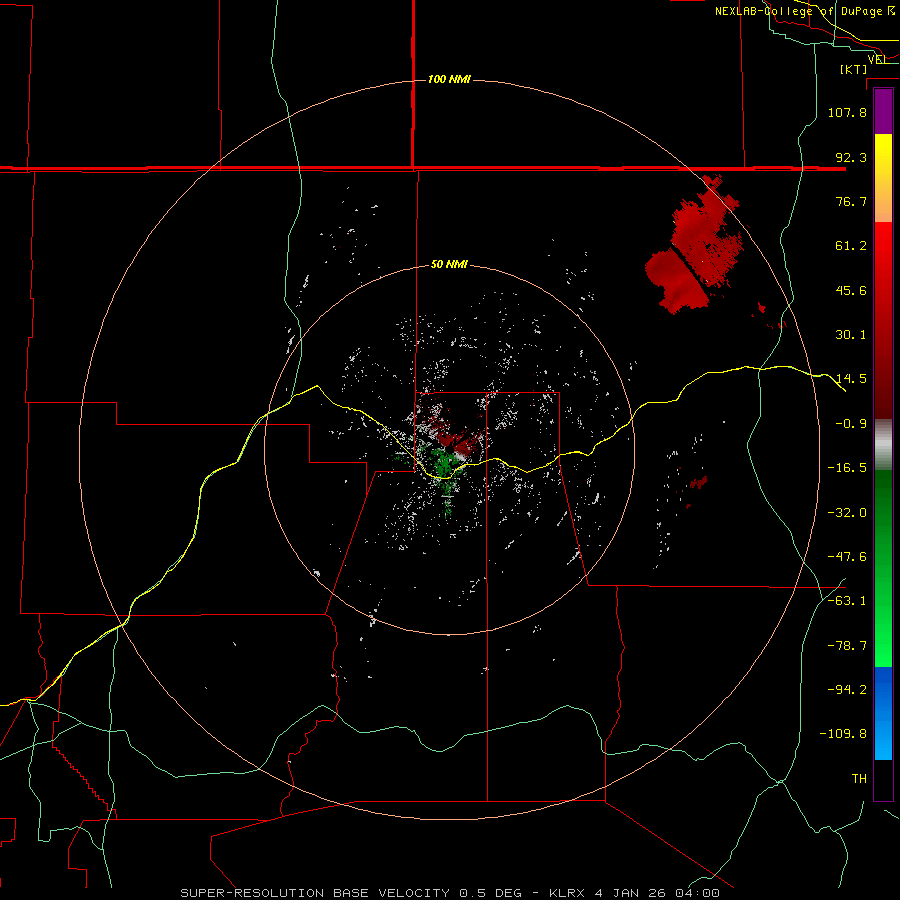Click the -109.8 value on the velocity scale
This screenshot has height=900, width=900.
click(x=843, y=734)
